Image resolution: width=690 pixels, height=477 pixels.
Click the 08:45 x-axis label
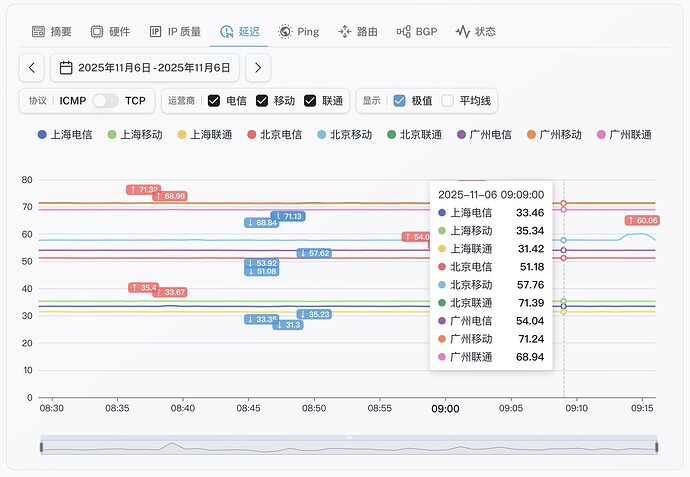249,408
